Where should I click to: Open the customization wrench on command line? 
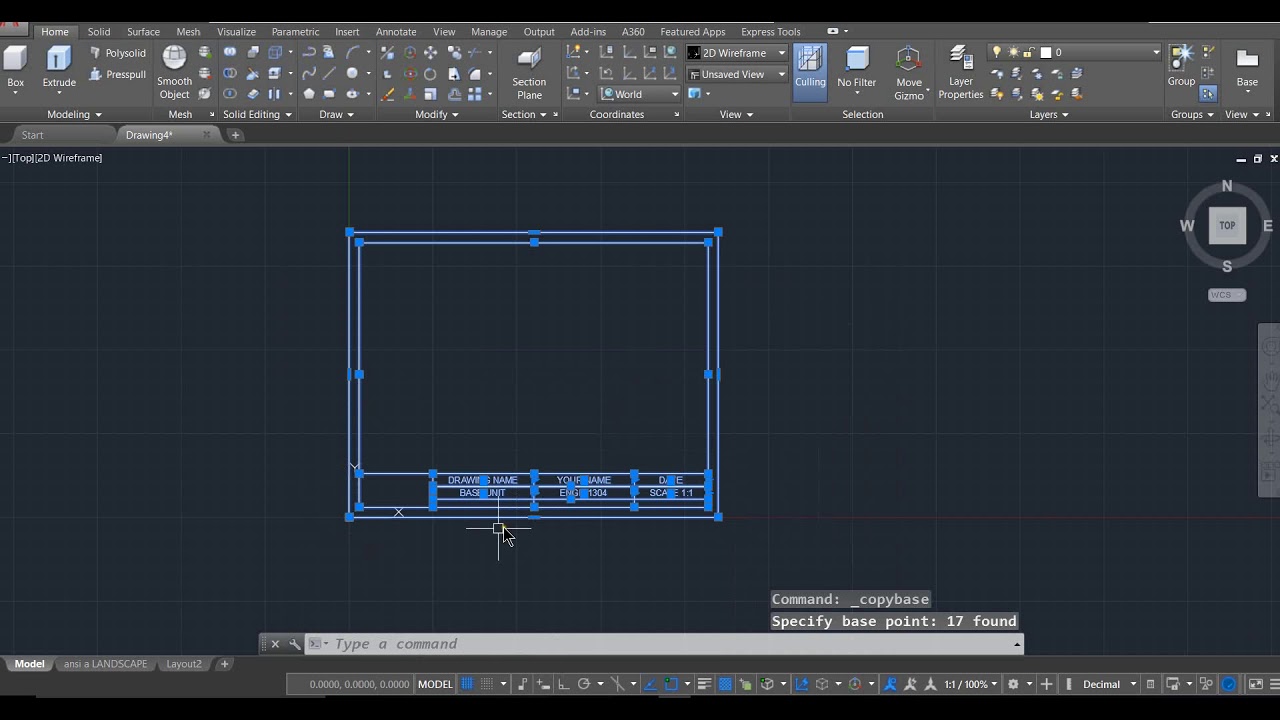(294, 644)
